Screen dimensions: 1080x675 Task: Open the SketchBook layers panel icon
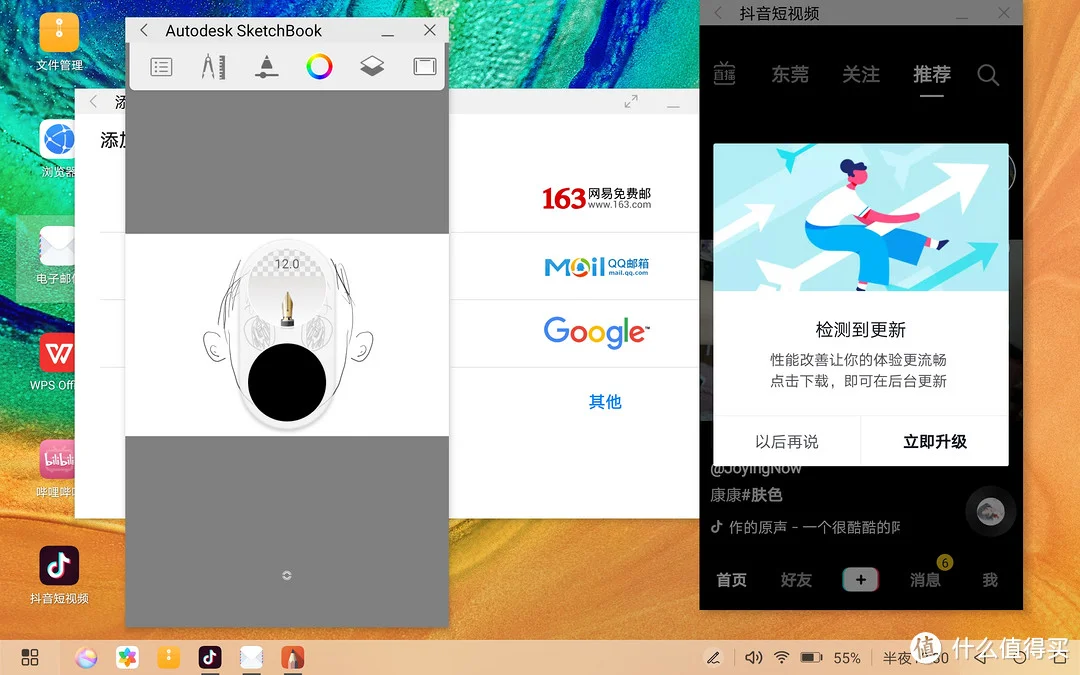[372, 66]
